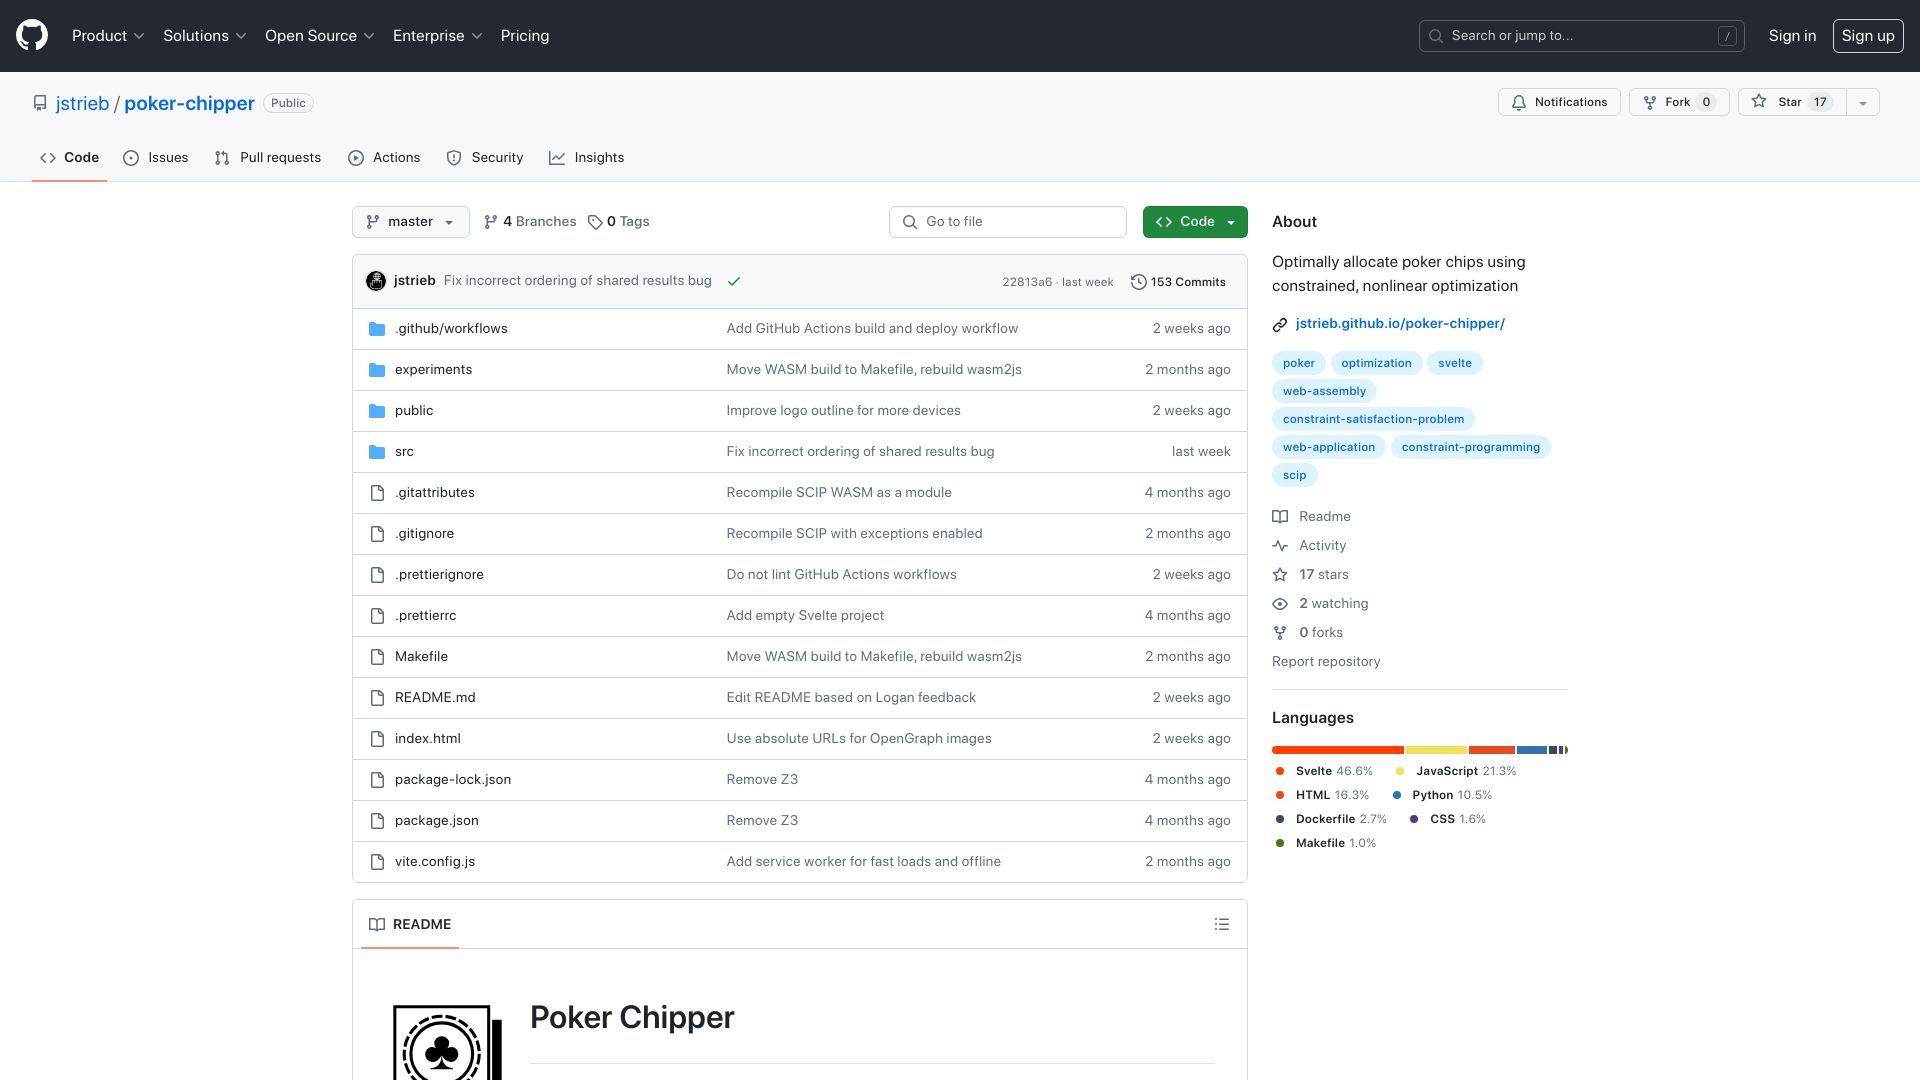Click the yellow JavaScript segment of language bar

(1436, 750)
